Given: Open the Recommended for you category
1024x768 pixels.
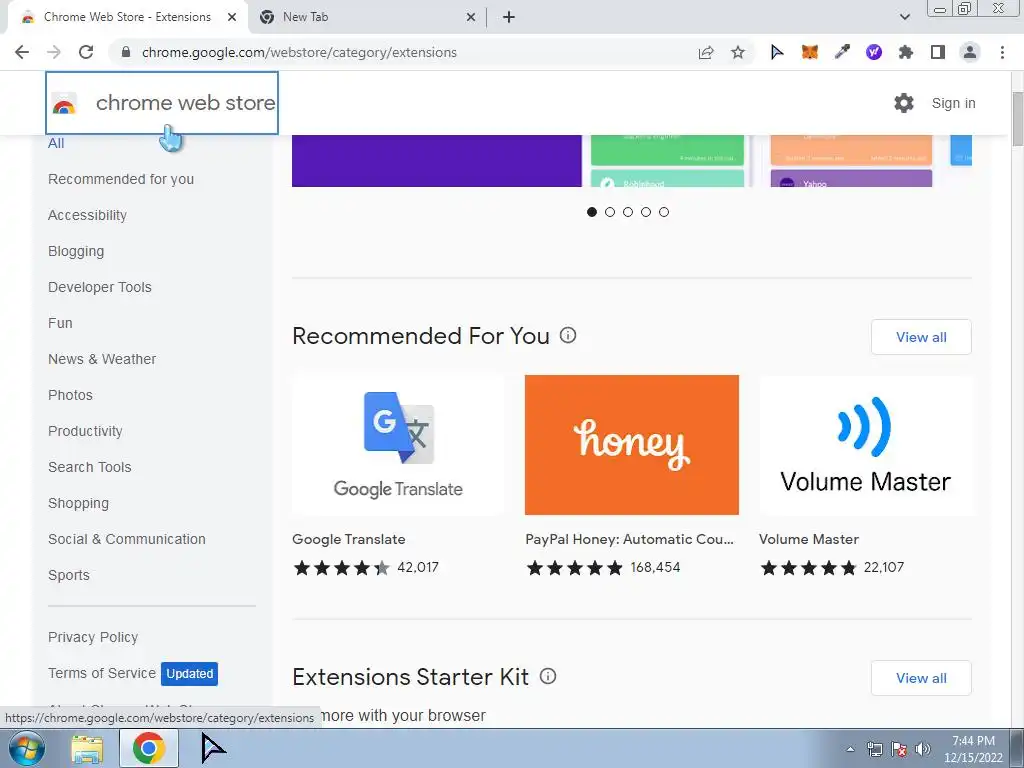Looking at the screenshot, I should [x=121, y=179].
